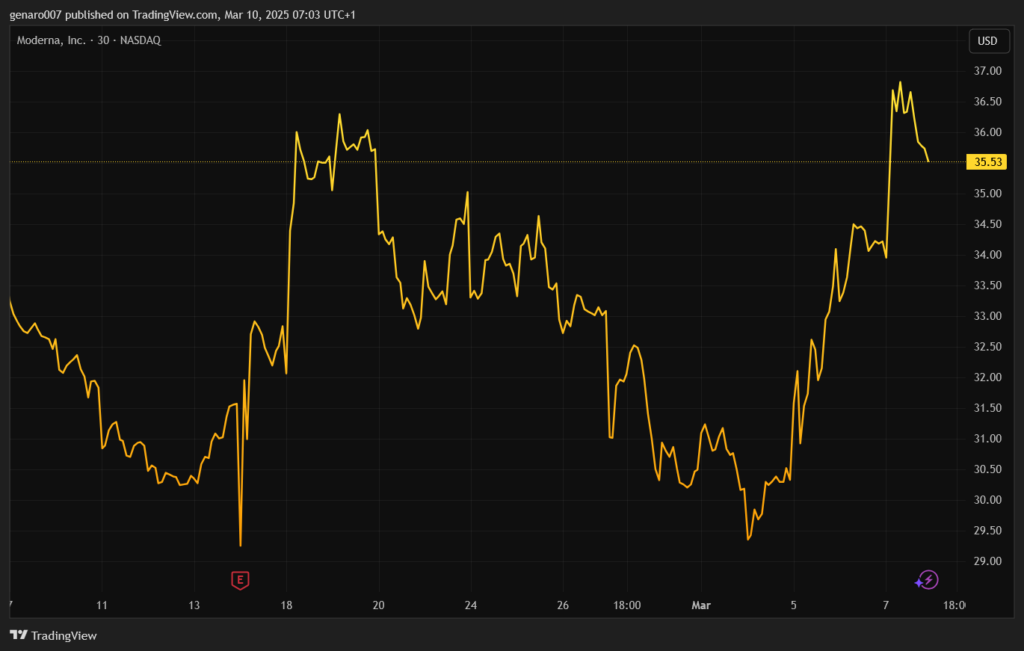Select the Mar label on time axis
Image resolution: width=1024 pixels, height=651 pixels.
700,605
